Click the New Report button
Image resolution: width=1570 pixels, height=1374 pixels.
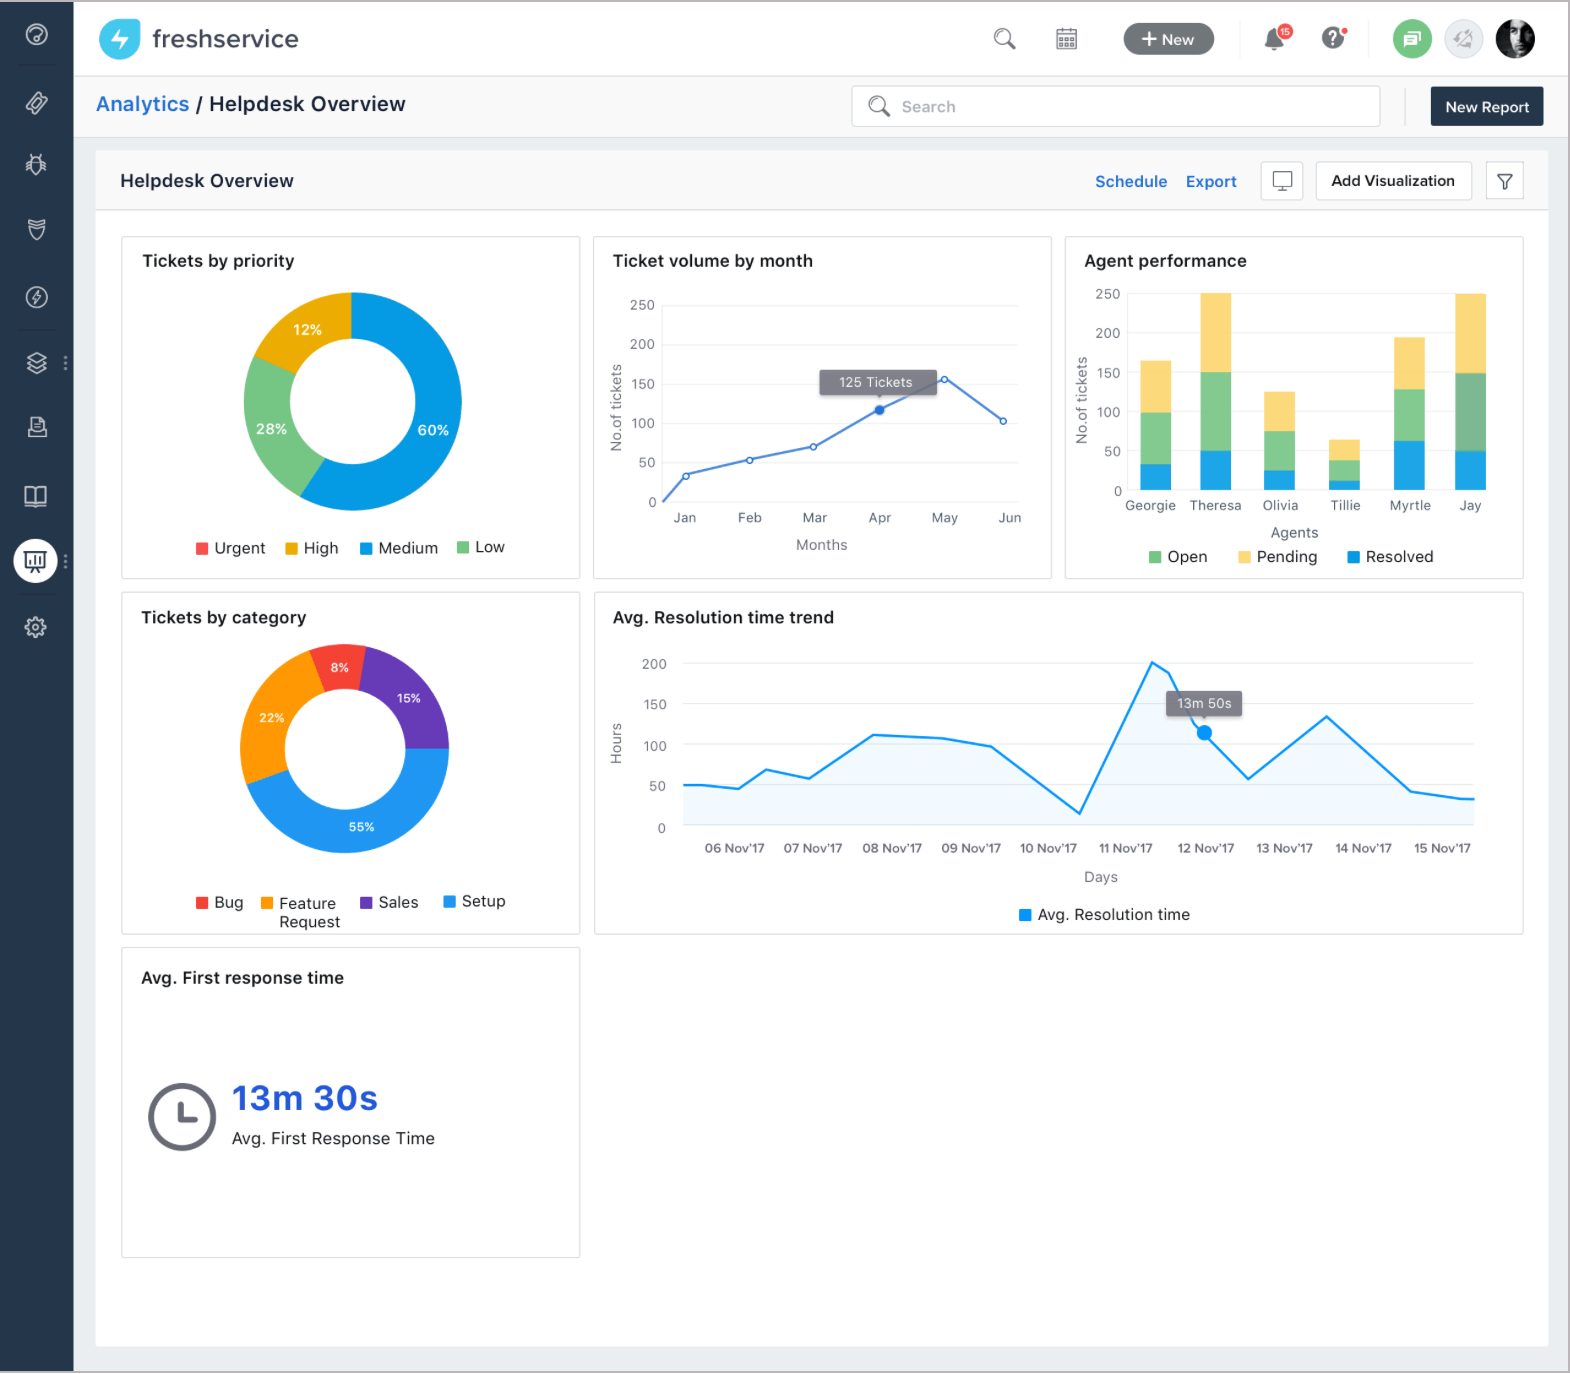click(x=1487, y=107)
